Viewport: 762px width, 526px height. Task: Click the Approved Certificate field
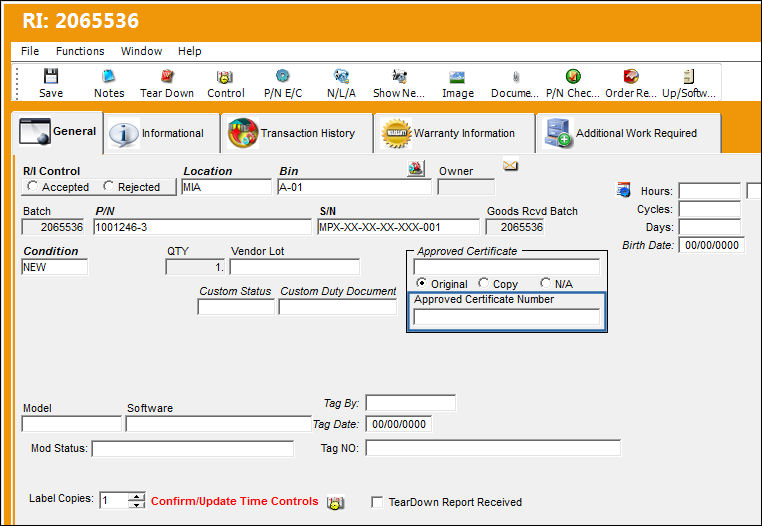click(x=506, y=267)
